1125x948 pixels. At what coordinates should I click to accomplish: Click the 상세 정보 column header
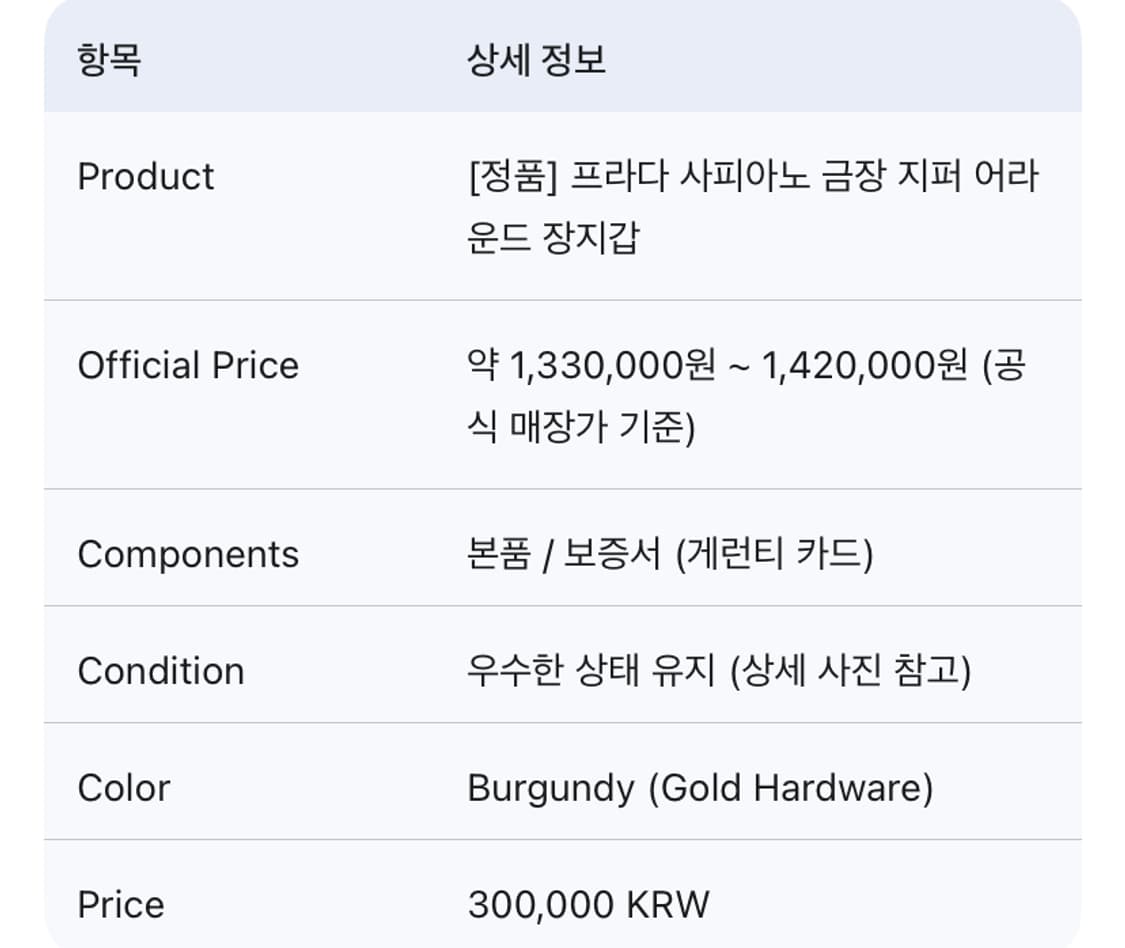[x=536, y=60]
